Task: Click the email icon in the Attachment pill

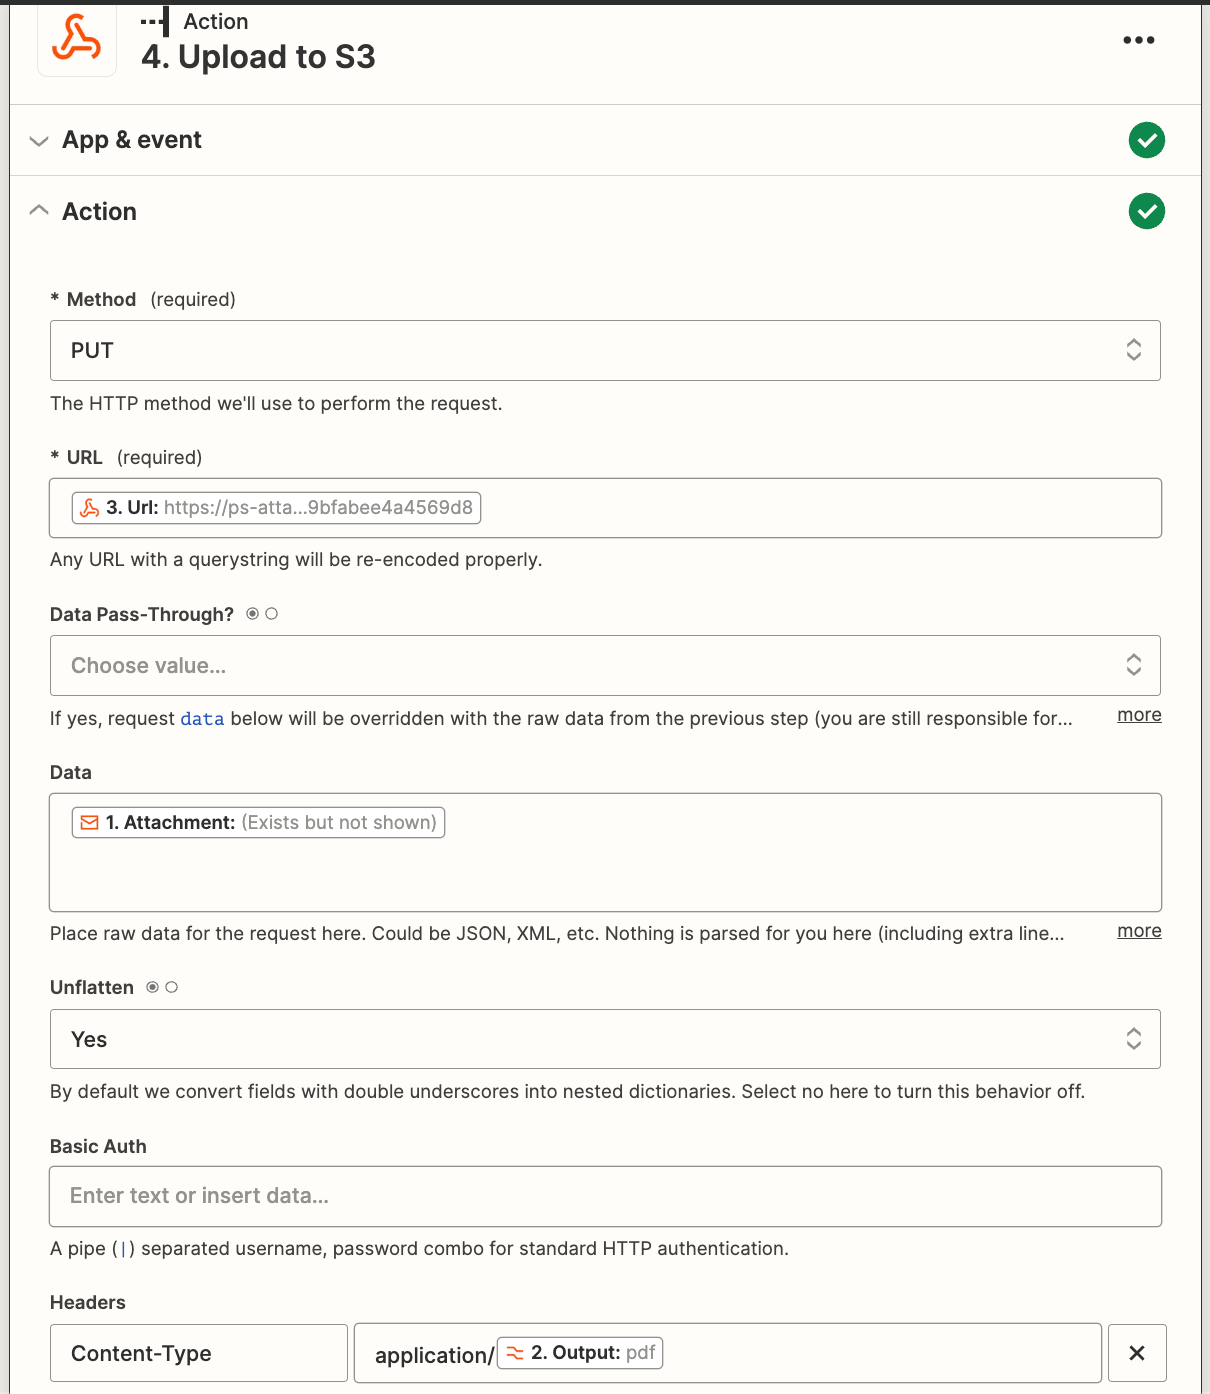Action: [90, 823]
